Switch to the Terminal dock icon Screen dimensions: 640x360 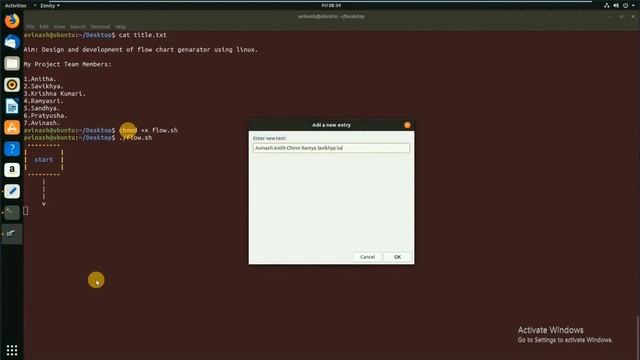point(12,212)
